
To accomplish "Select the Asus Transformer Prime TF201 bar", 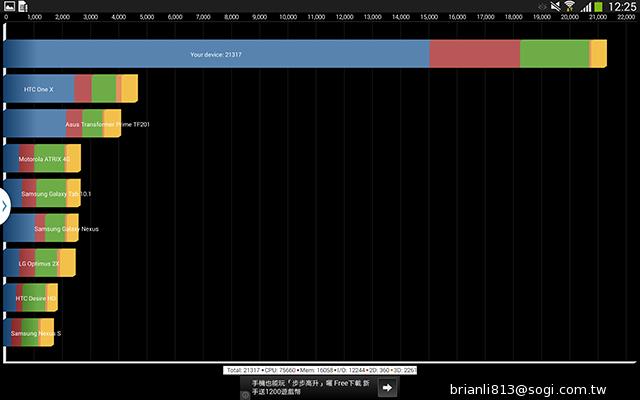I will coord(62,124).
